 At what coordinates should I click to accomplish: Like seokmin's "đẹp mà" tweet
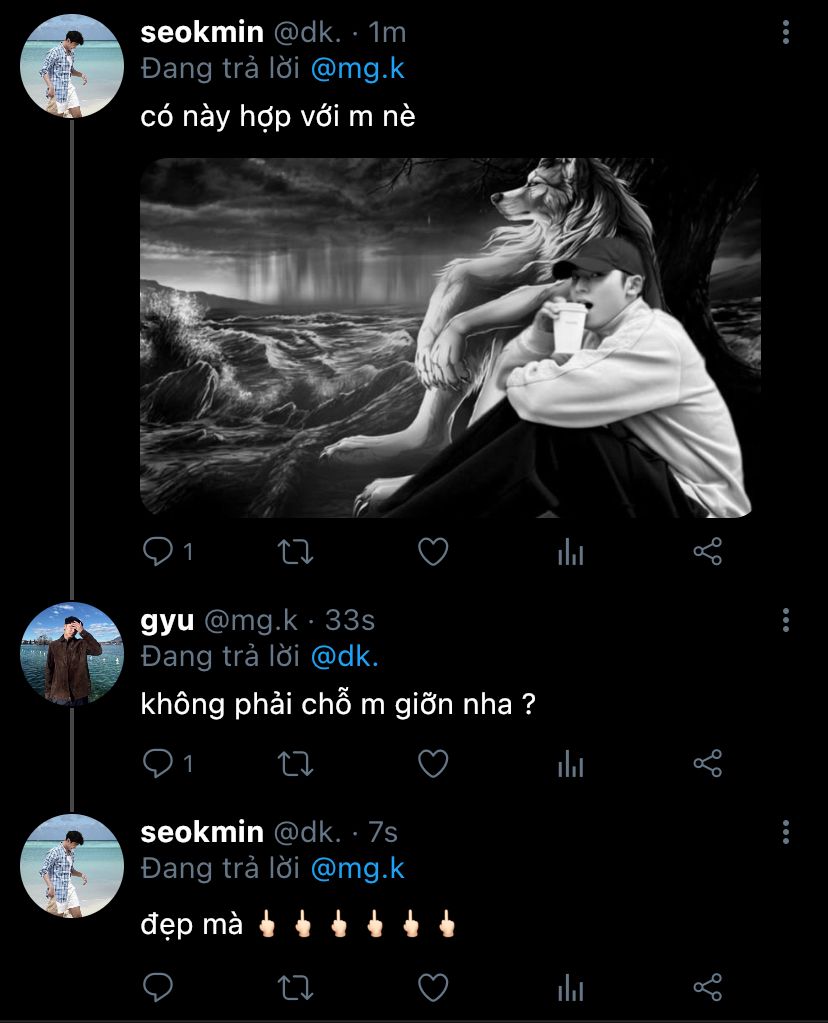[432, 988]
